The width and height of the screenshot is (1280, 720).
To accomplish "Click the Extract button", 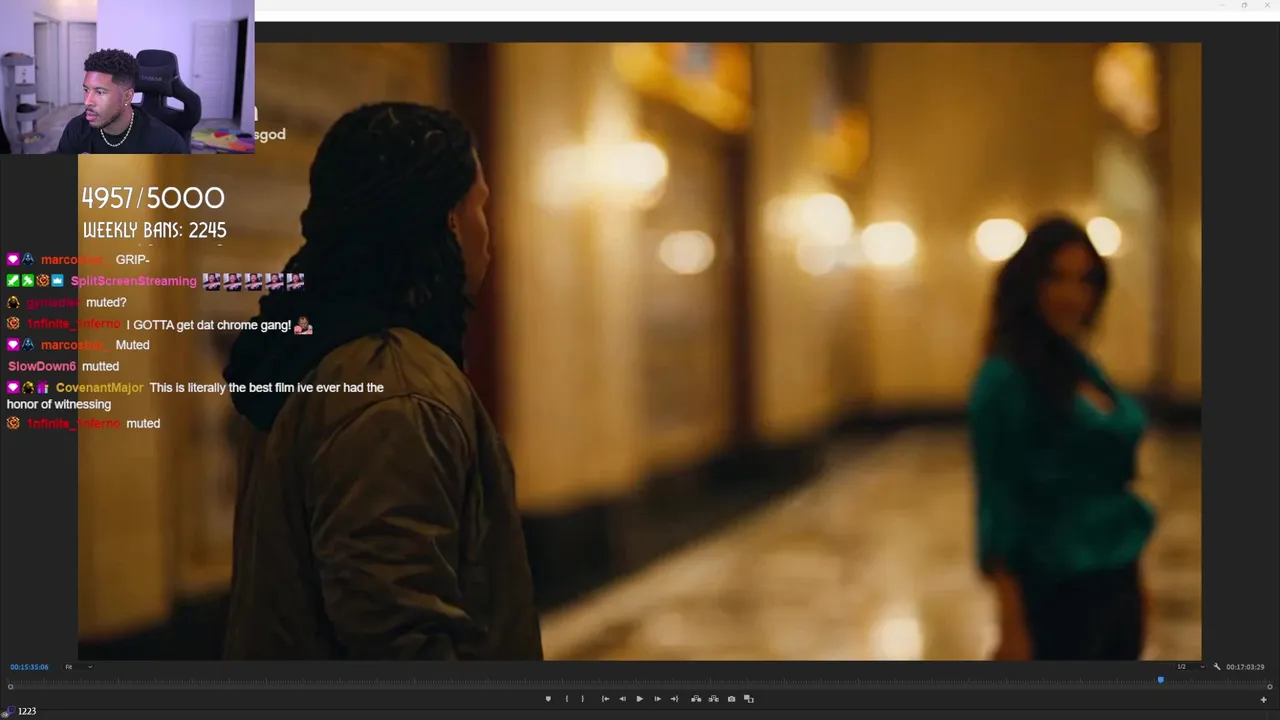I will tap(714, 699).
